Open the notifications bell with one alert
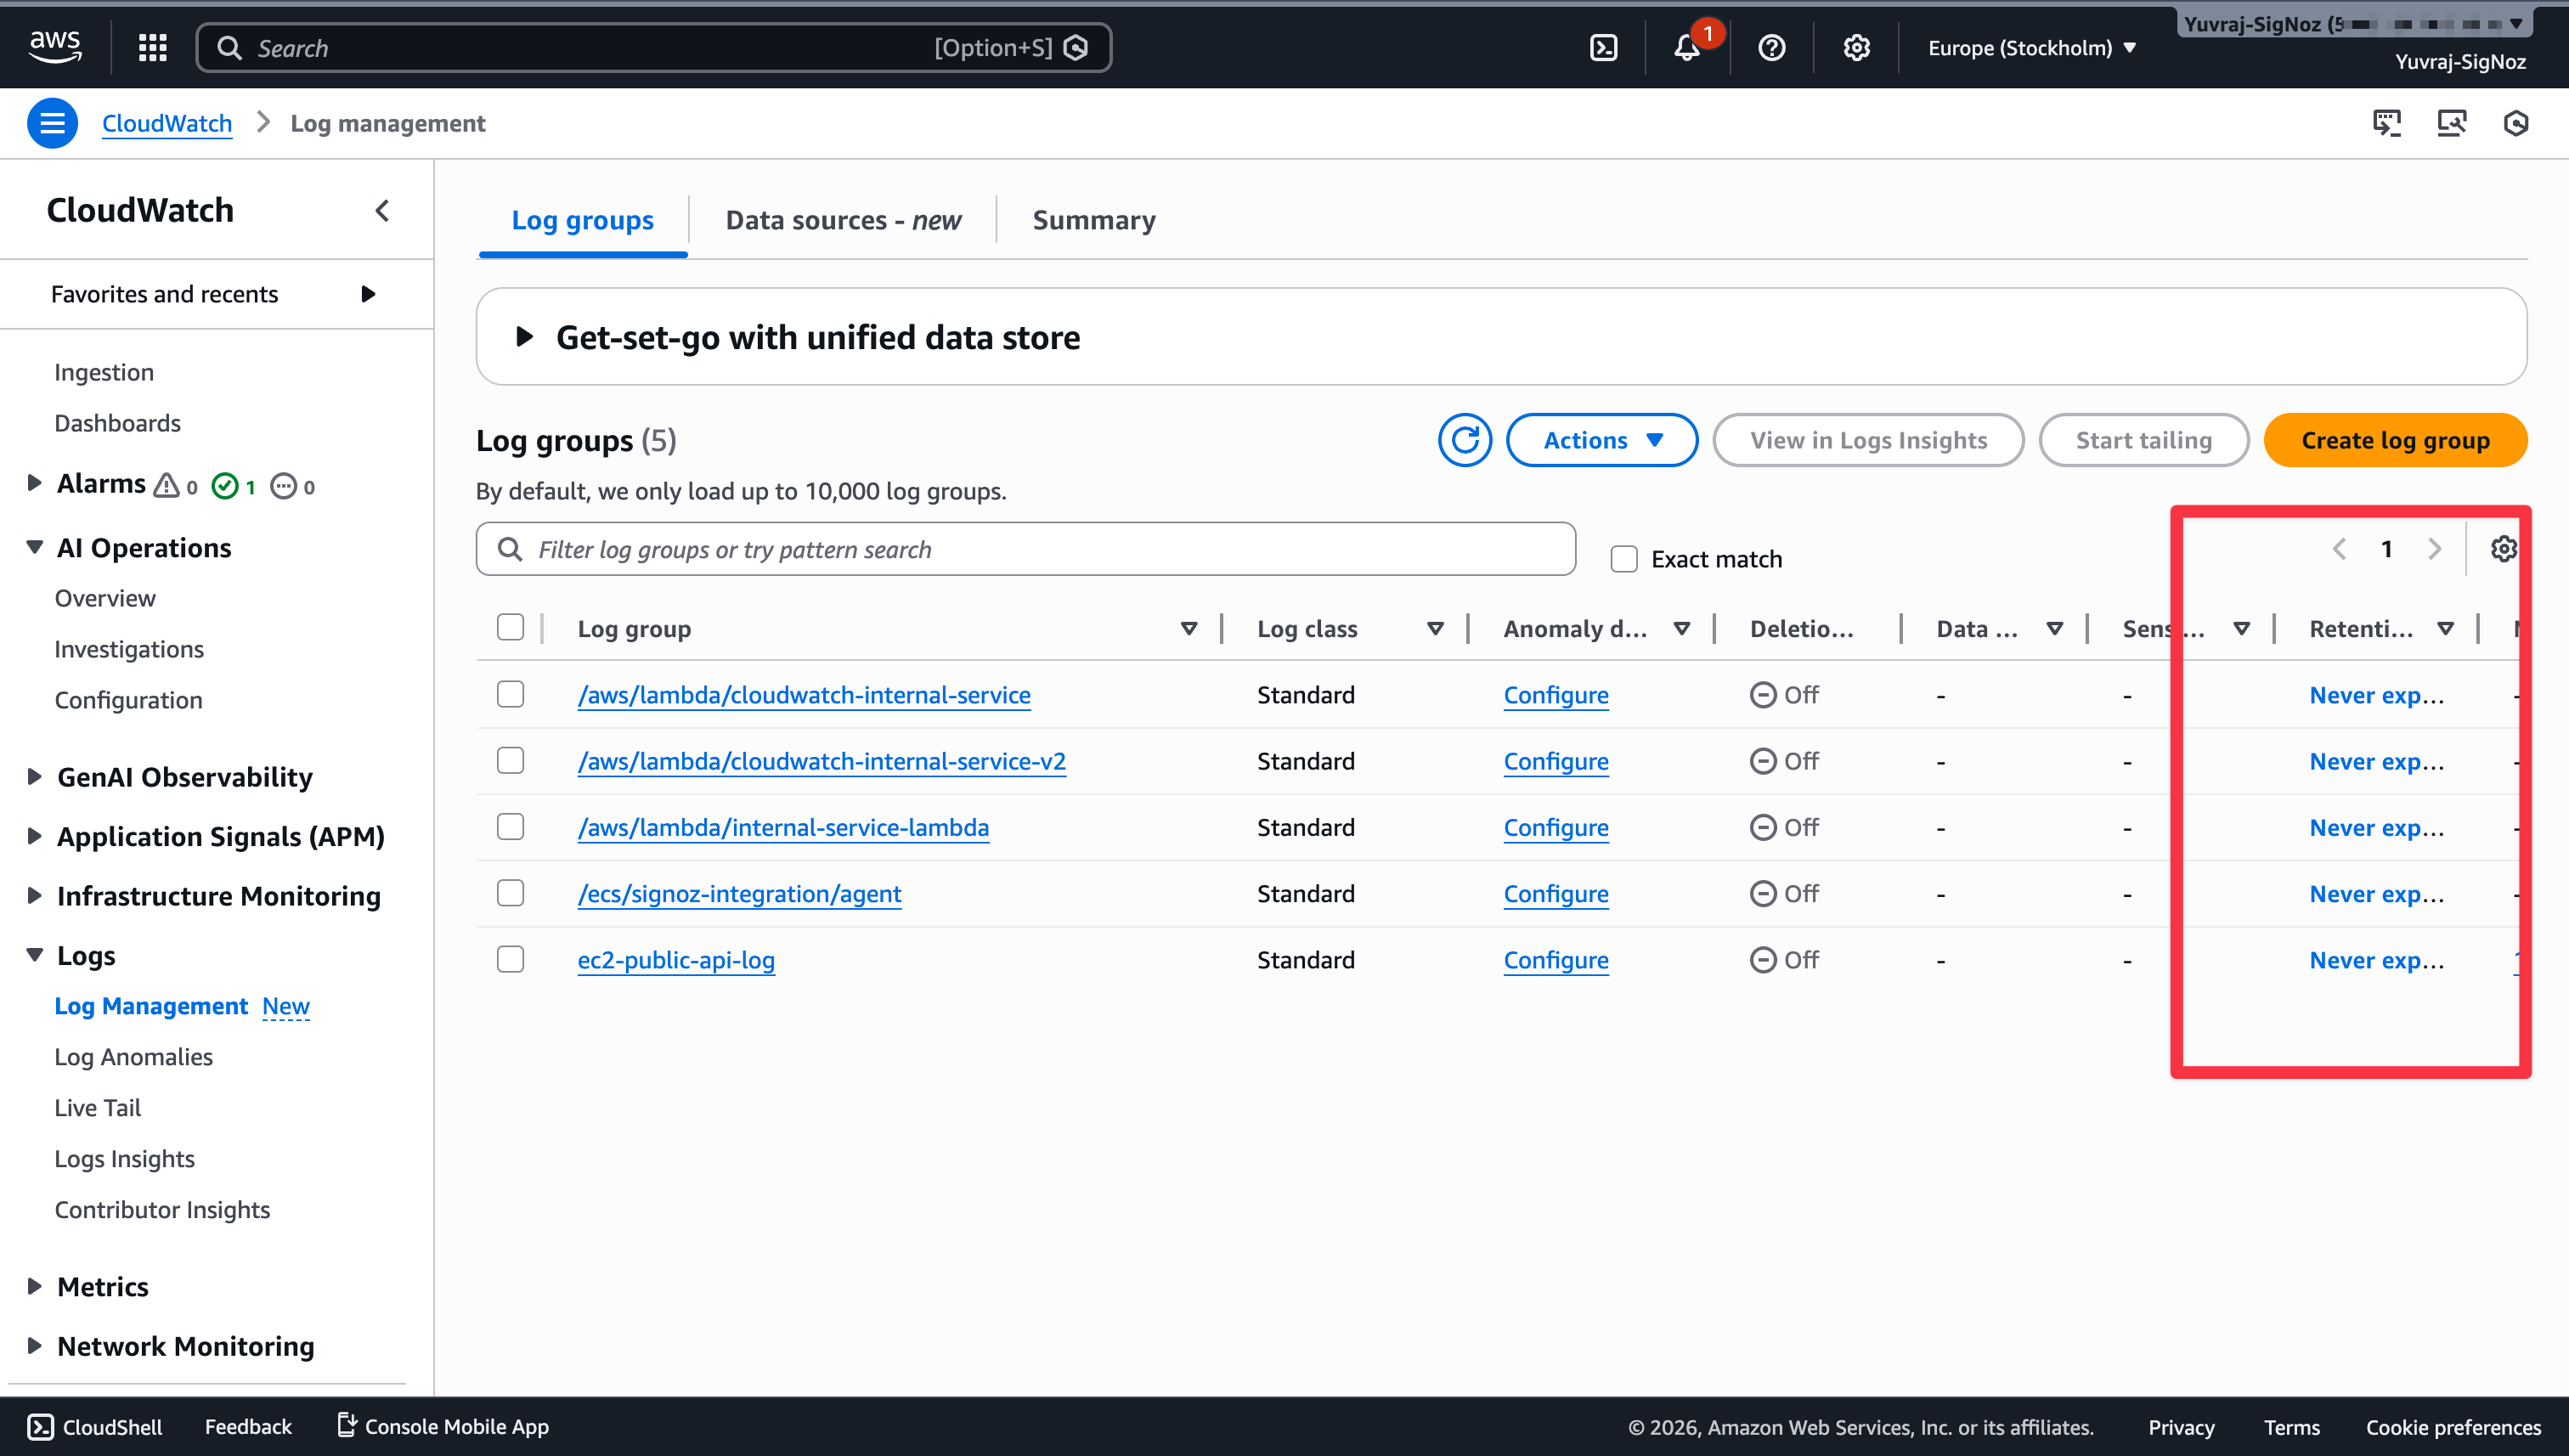 [1688, 47]
